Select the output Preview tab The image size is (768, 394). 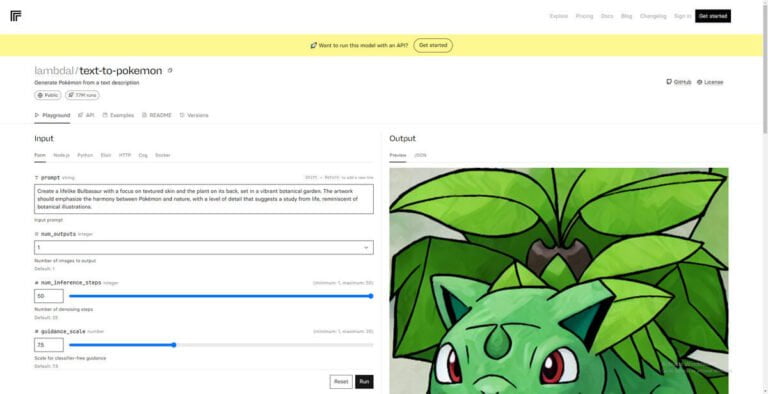click(398, 155)
